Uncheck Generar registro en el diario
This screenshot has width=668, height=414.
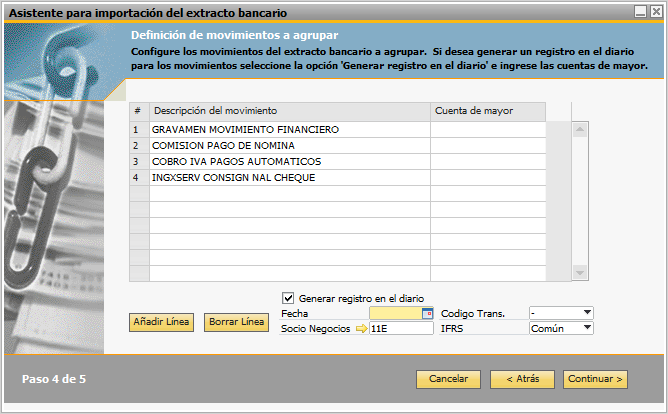click(x=290, y=298)
